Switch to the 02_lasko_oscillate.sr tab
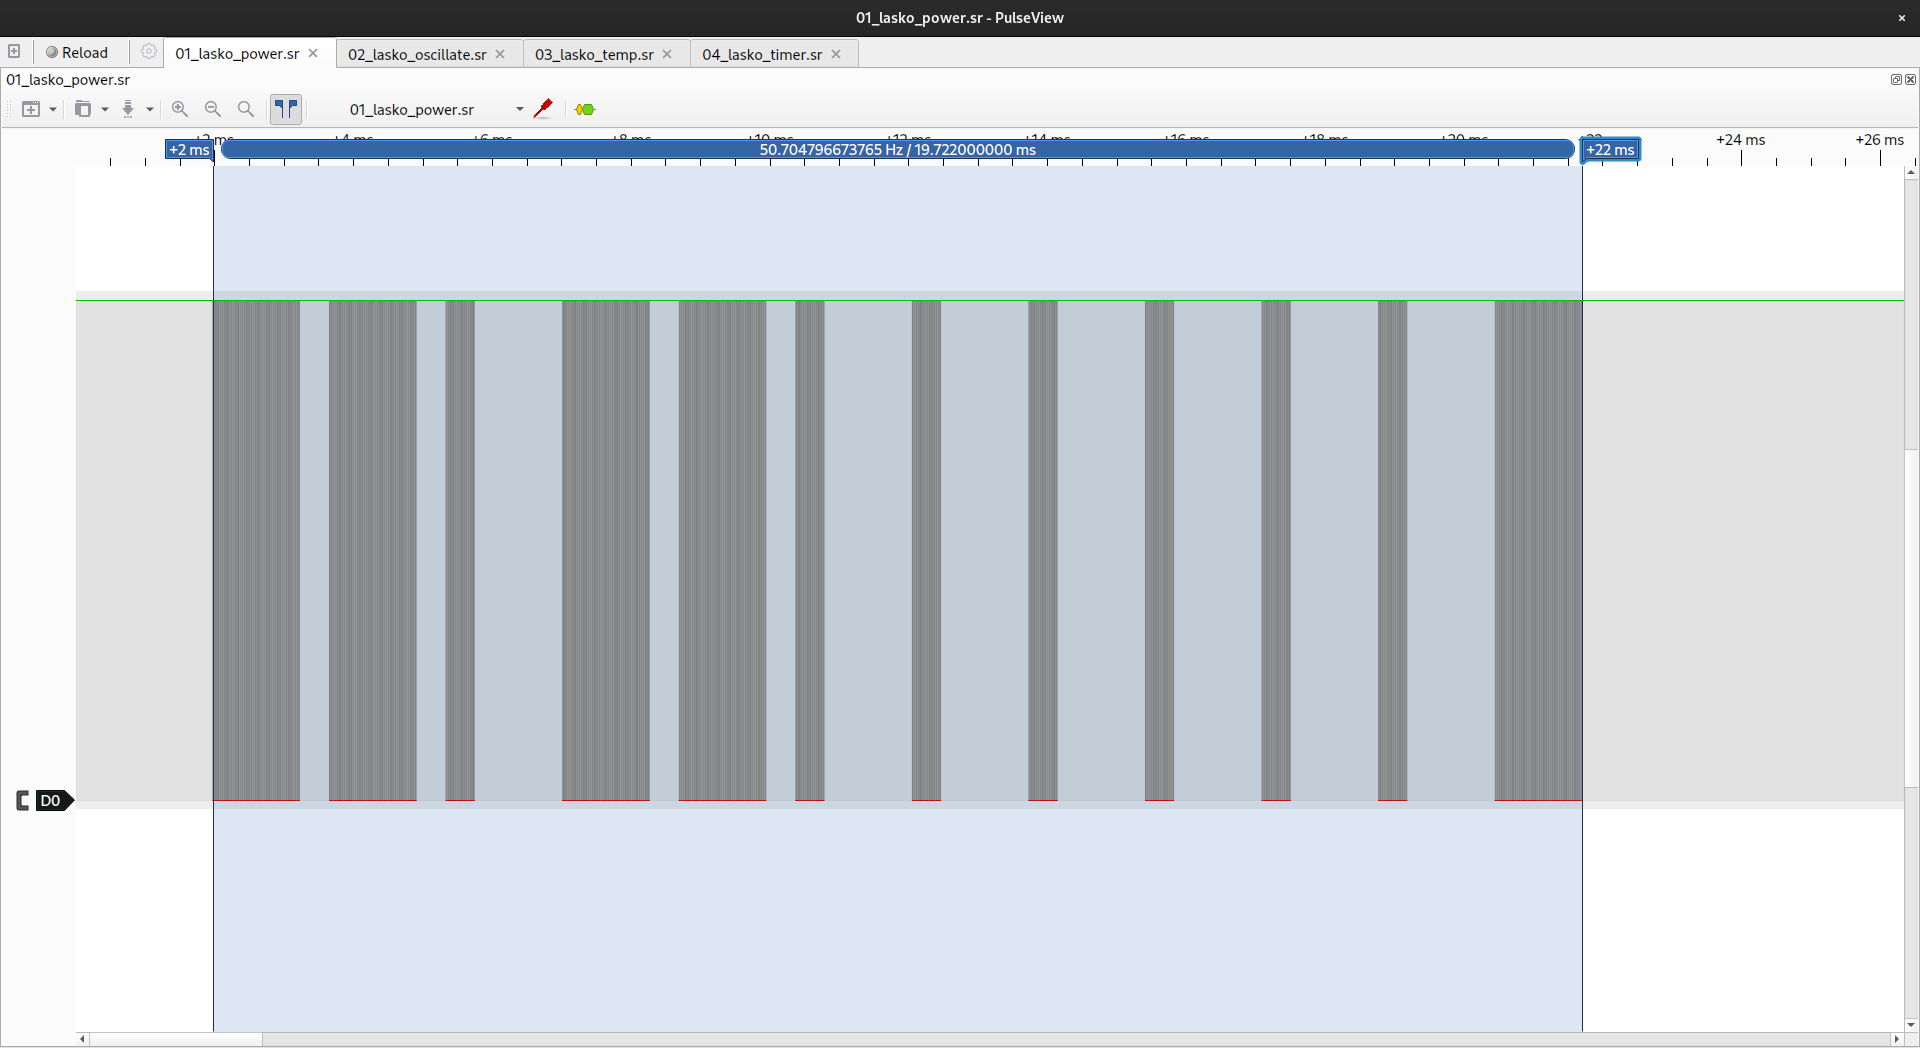 [x=416, y=54]
